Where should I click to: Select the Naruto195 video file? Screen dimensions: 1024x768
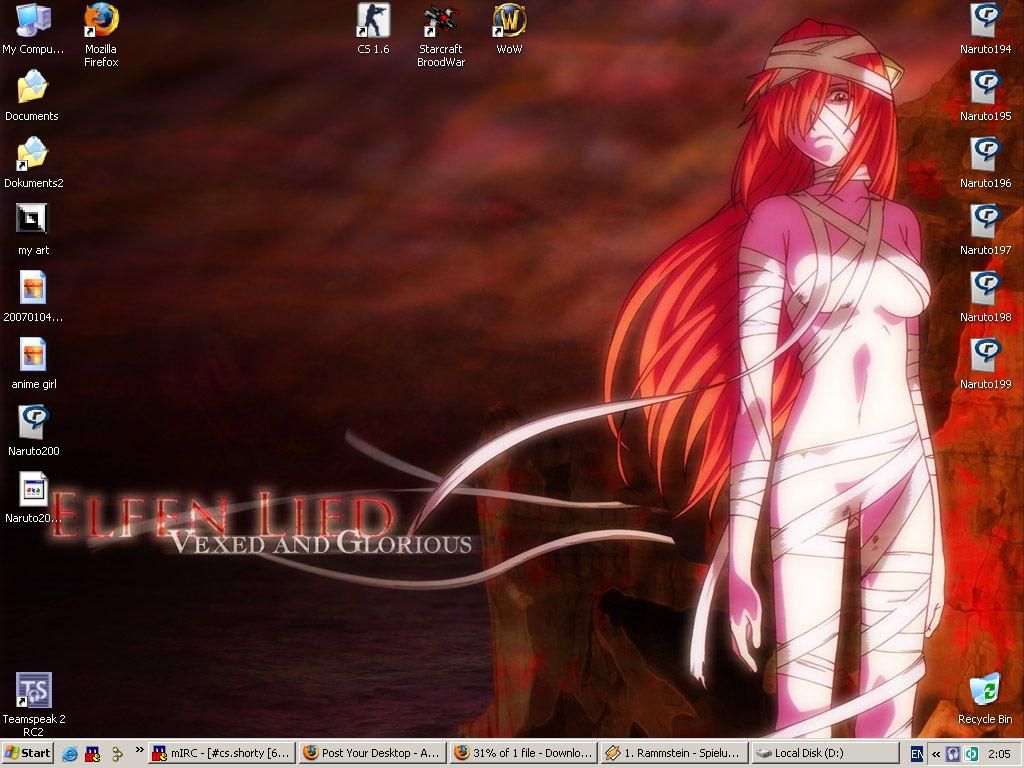pos(985,95)
